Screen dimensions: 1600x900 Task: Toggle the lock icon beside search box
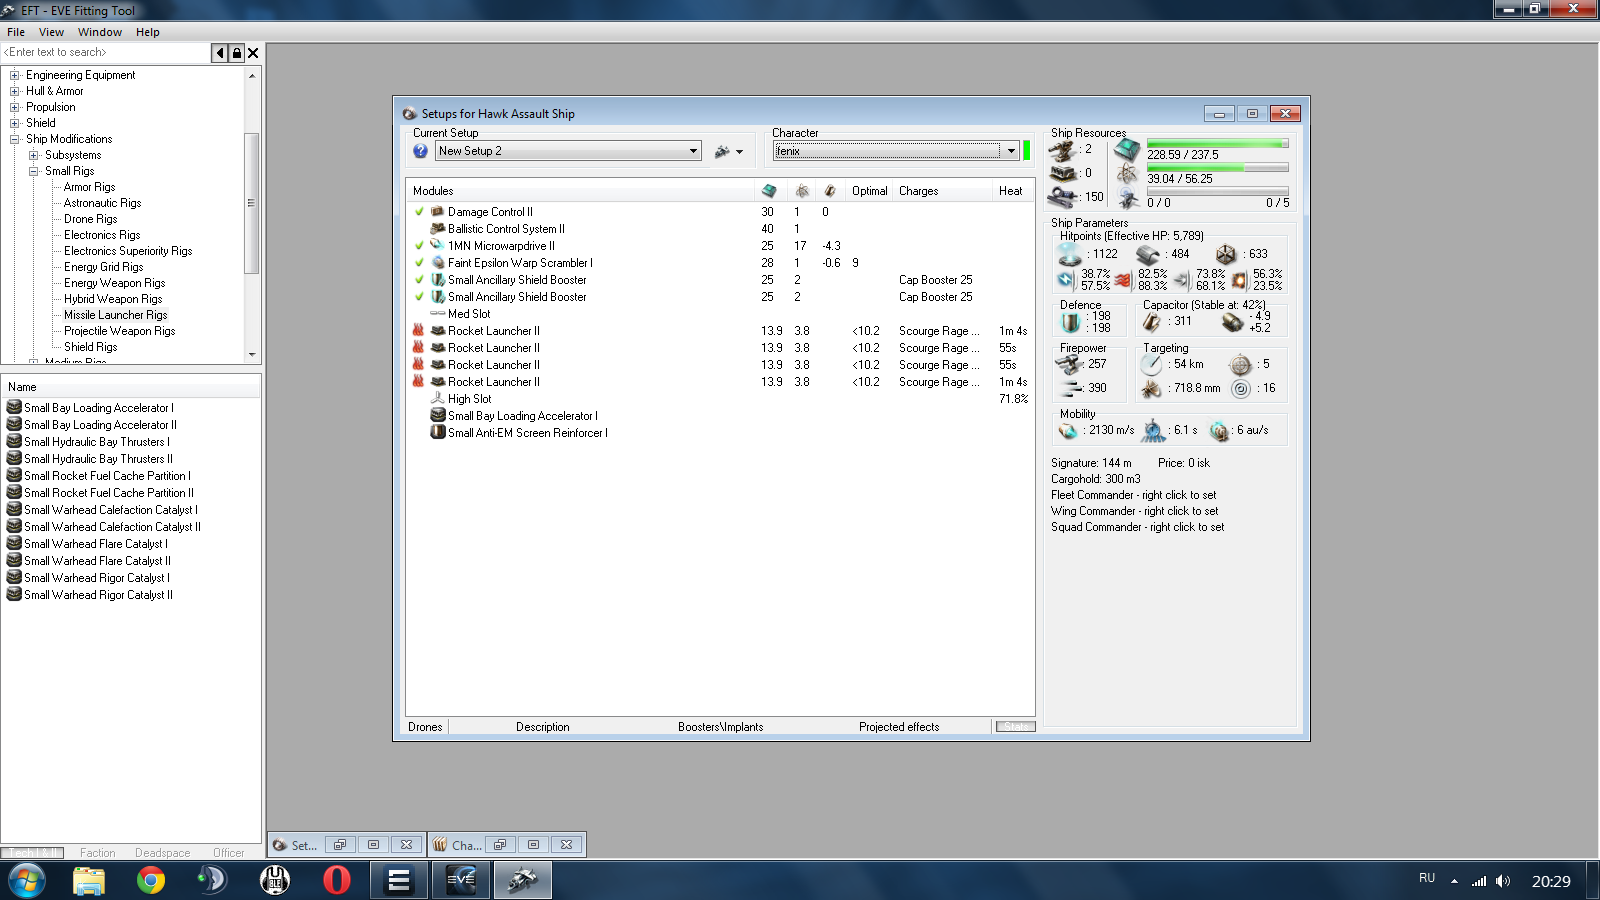237,53
